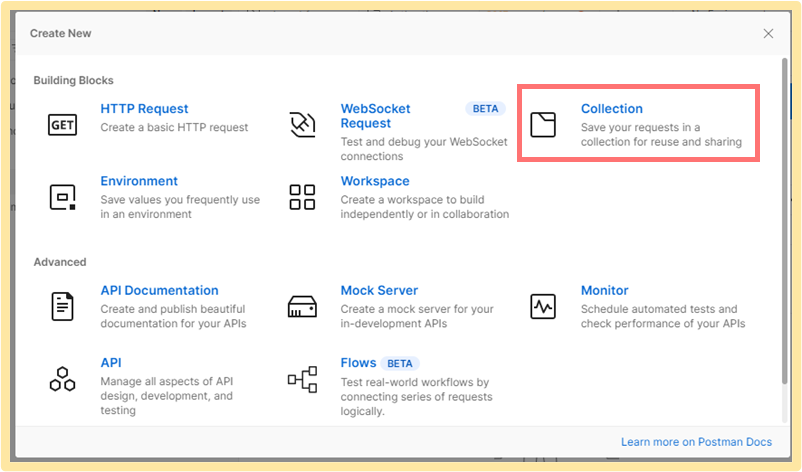Click the BETA badge beside WebSocket Request
This screenshot has height=472, width=802.
click(485, 109)
